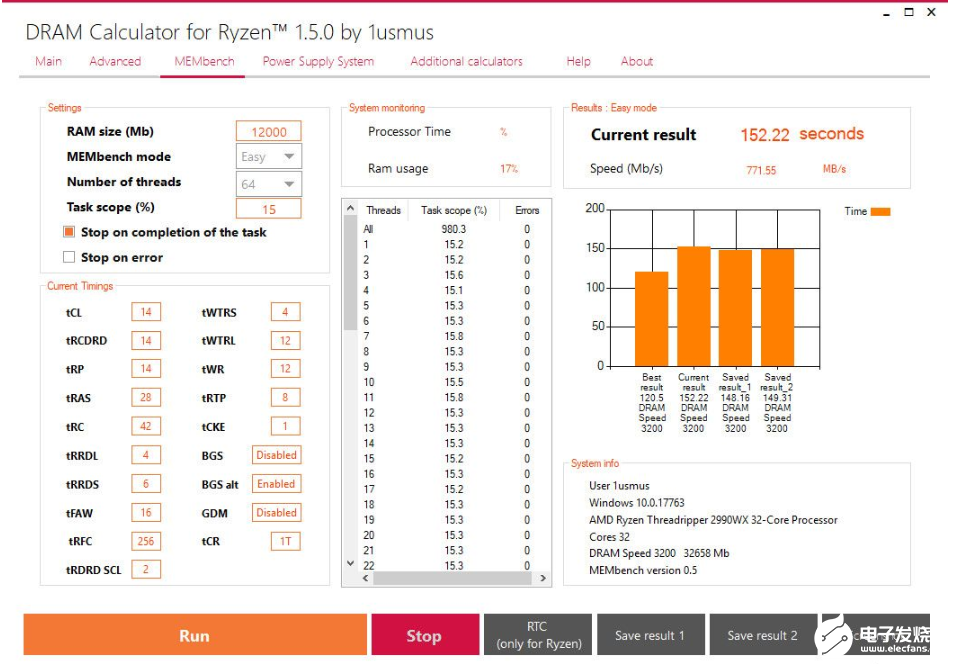Enable the Stop on error checkbox
The height and width of the screenshot is (664, 959).
coord(69,257)
